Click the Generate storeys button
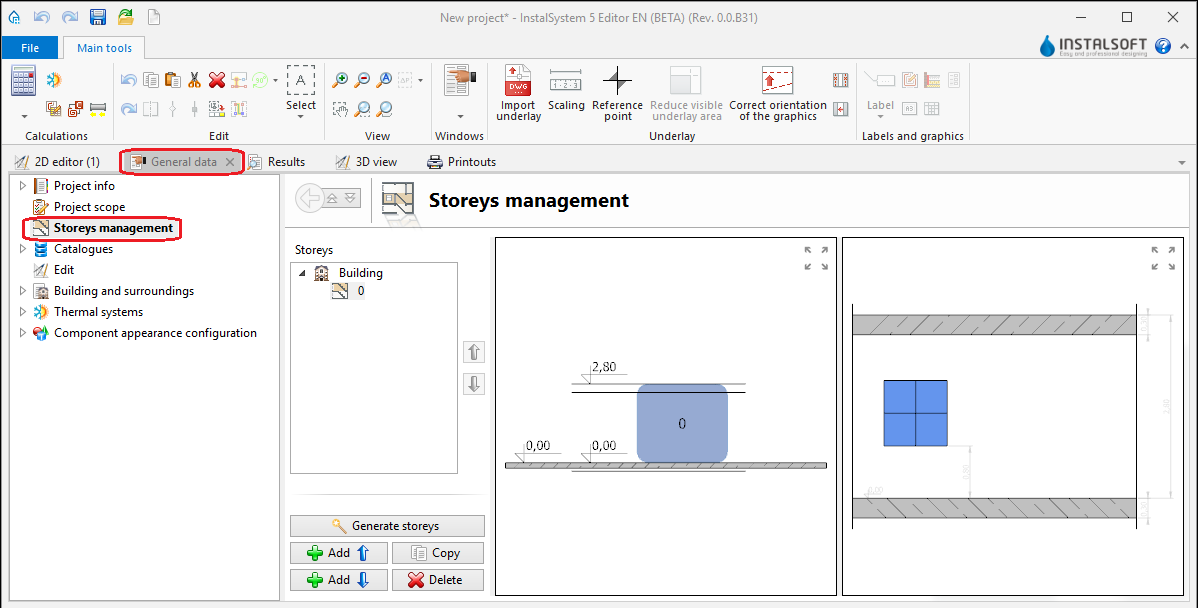1198x608 pixels. (387, 526)
